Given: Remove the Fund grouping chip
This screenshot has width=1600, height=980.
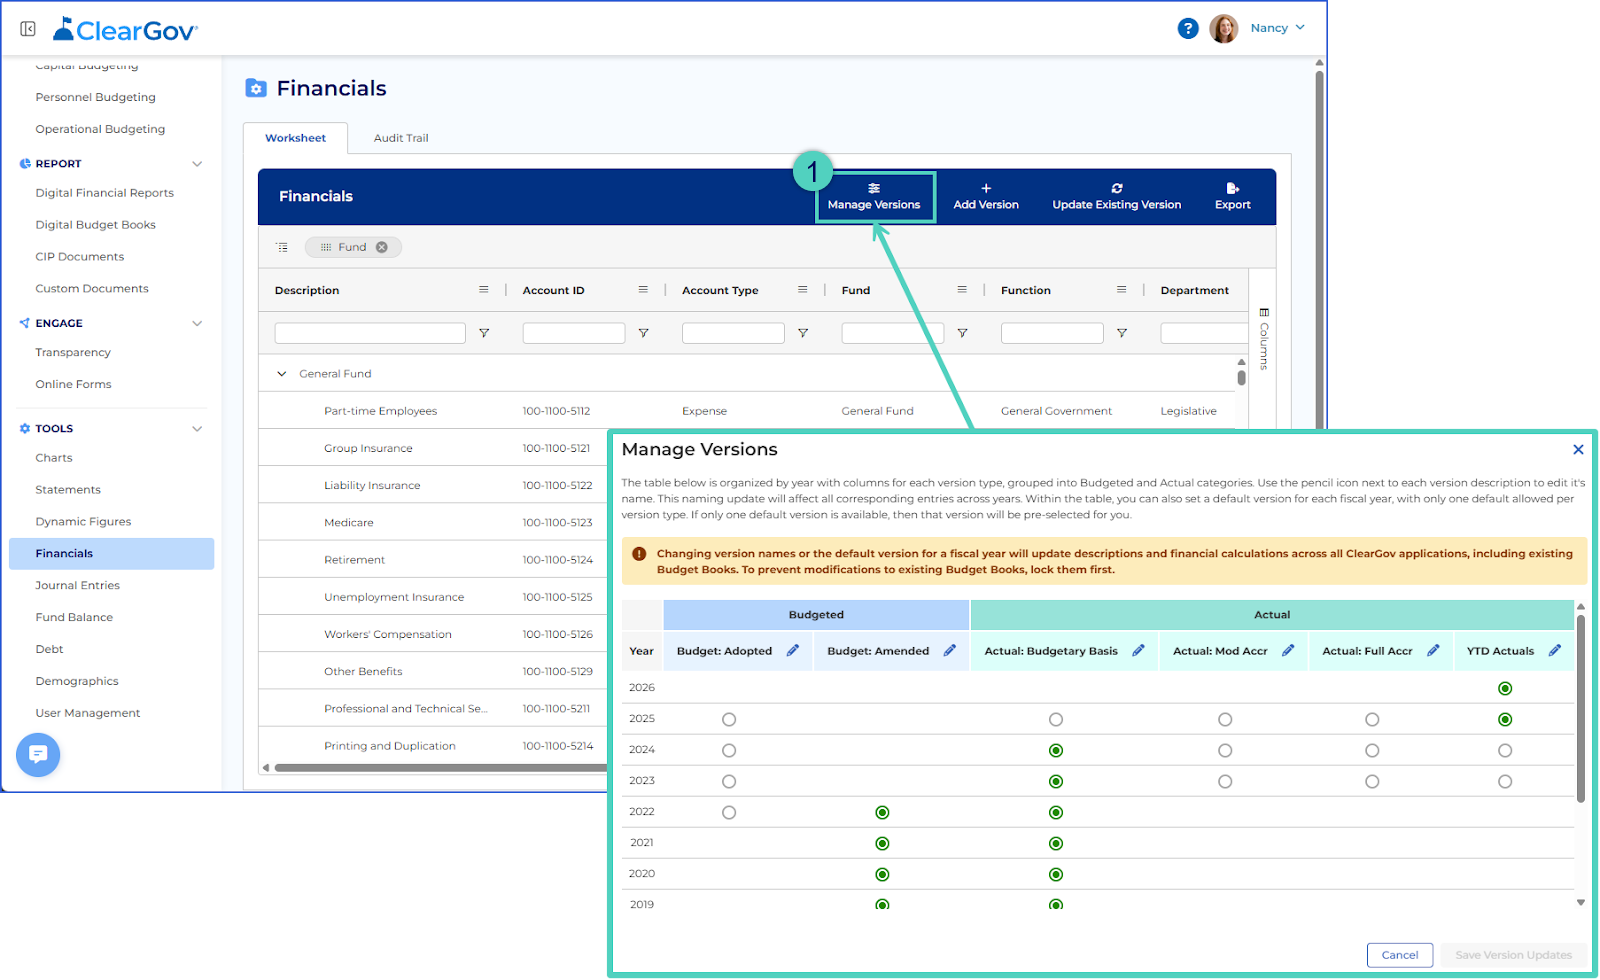Looking at the screenshot, I should (382, 247).
